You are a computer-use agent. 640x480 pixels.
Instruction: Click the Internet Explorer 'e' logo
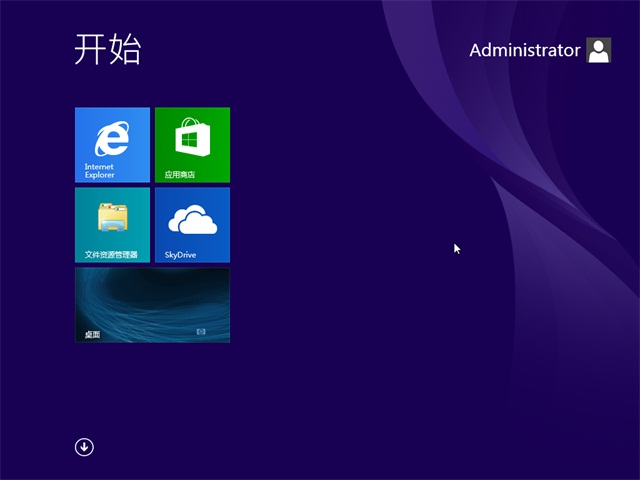point(112,137)
